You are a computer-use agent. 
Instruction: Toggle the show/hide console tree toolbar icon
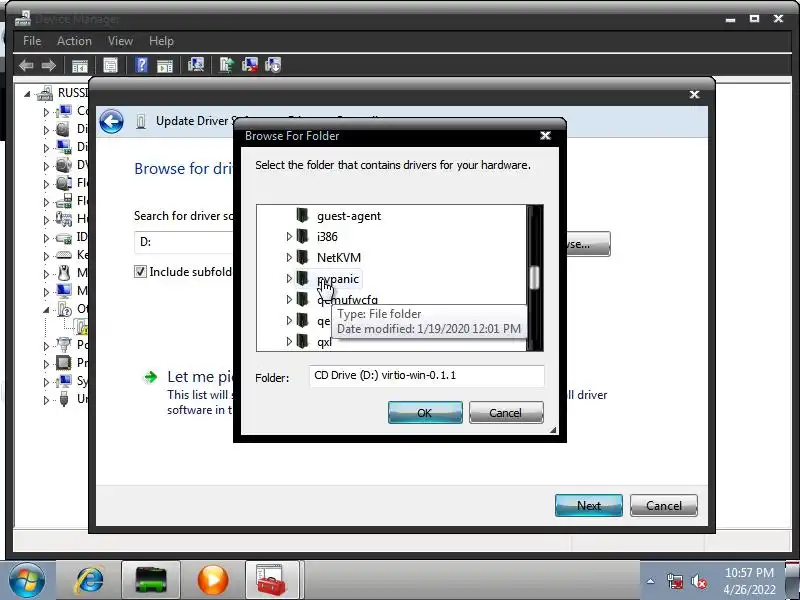coord(80,65)
